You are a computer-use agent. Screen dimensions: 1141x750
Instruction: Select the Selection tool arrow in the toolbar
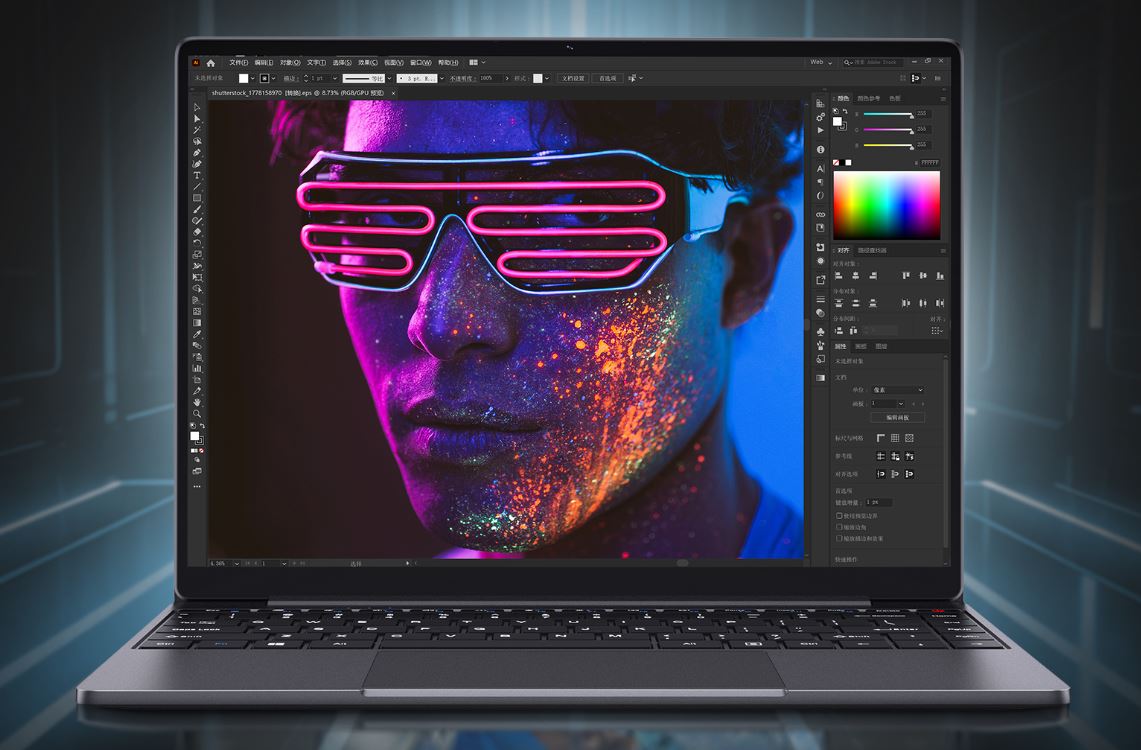click(x=197, y=108)
